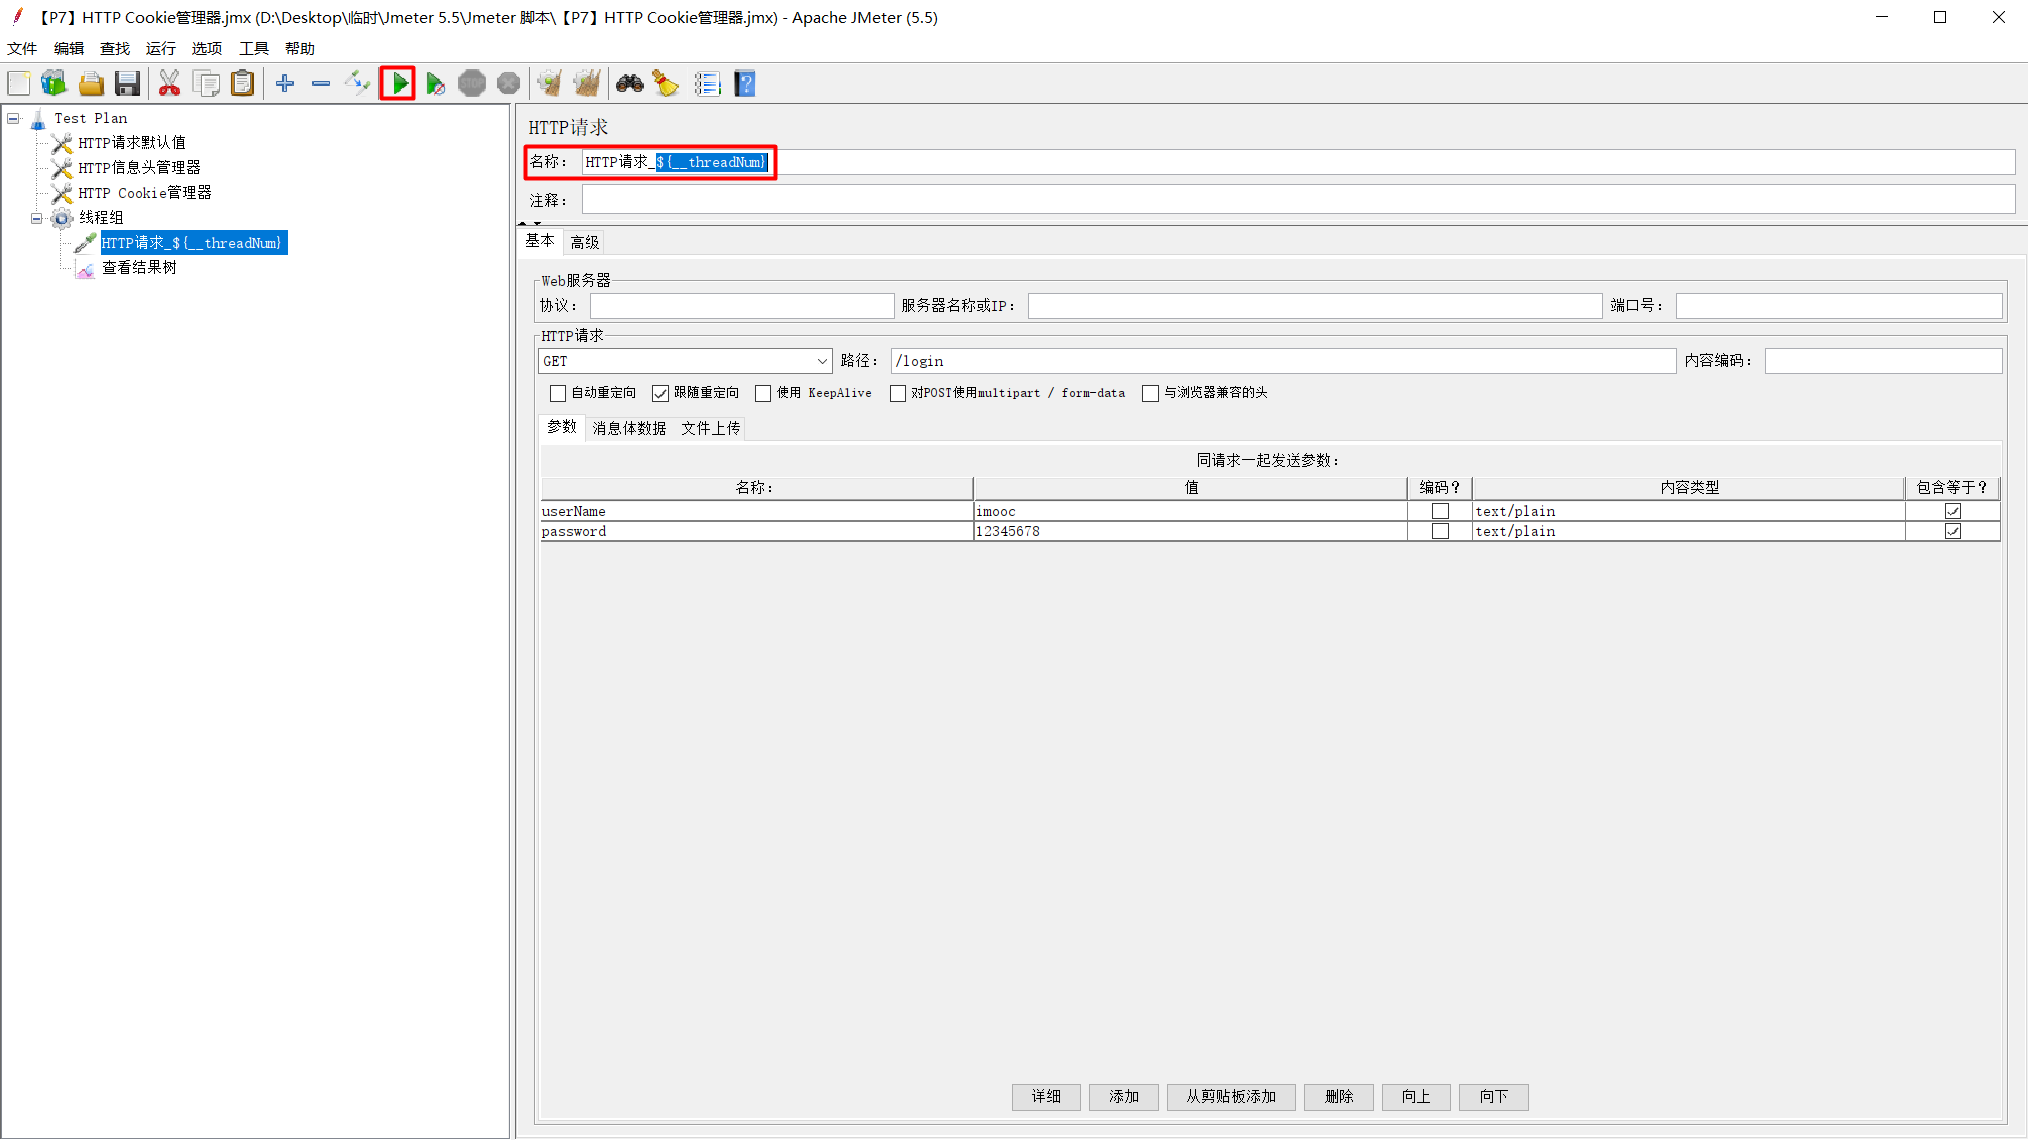Toggle 包含等于 checkbox for userName row
2028x1140 pixels.
[1952, 511]
